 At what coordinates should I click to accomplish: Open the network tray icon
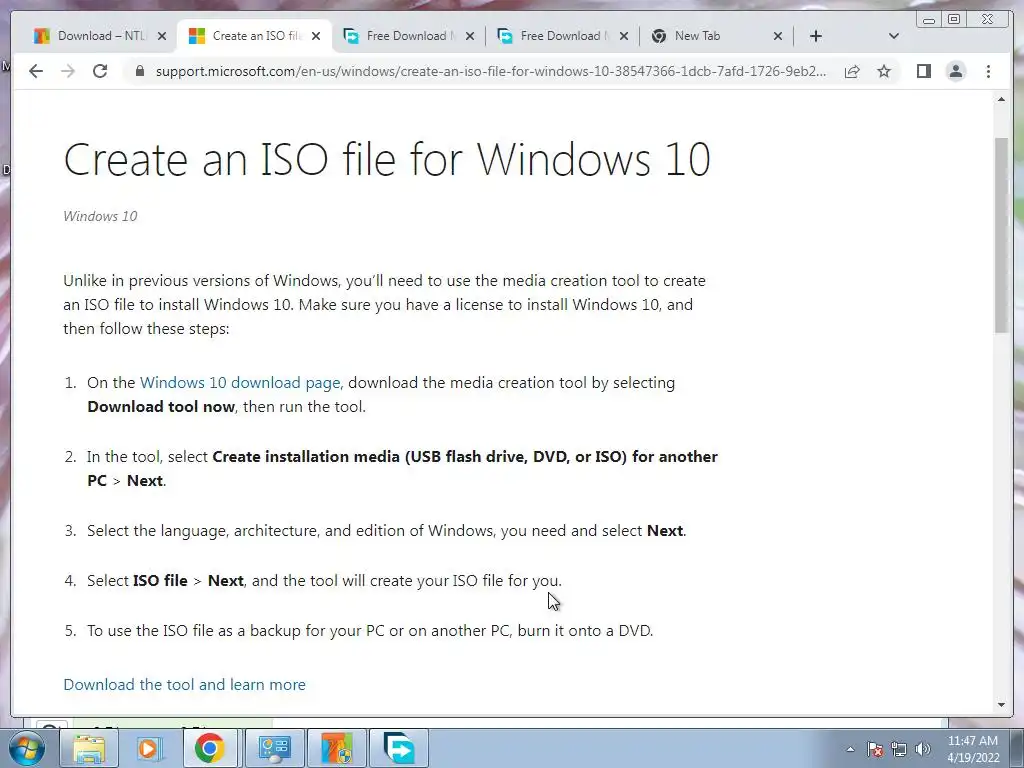(899, 749)
